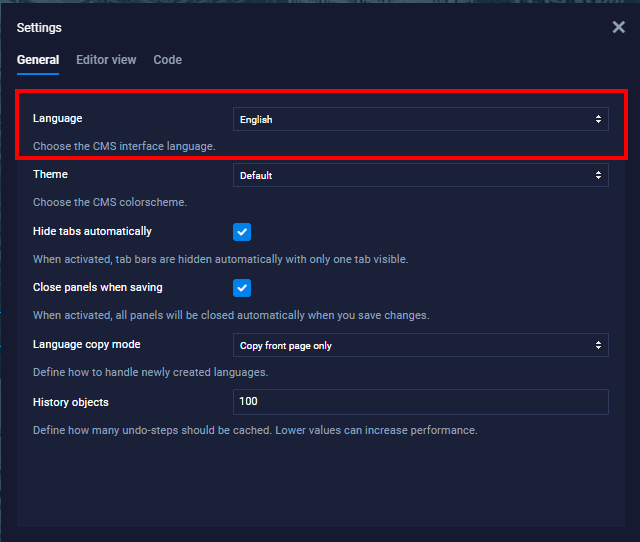Click the Hide tabs automatically label text
Viewport: 640px width, 542px height.
click(x=92, y=231)
